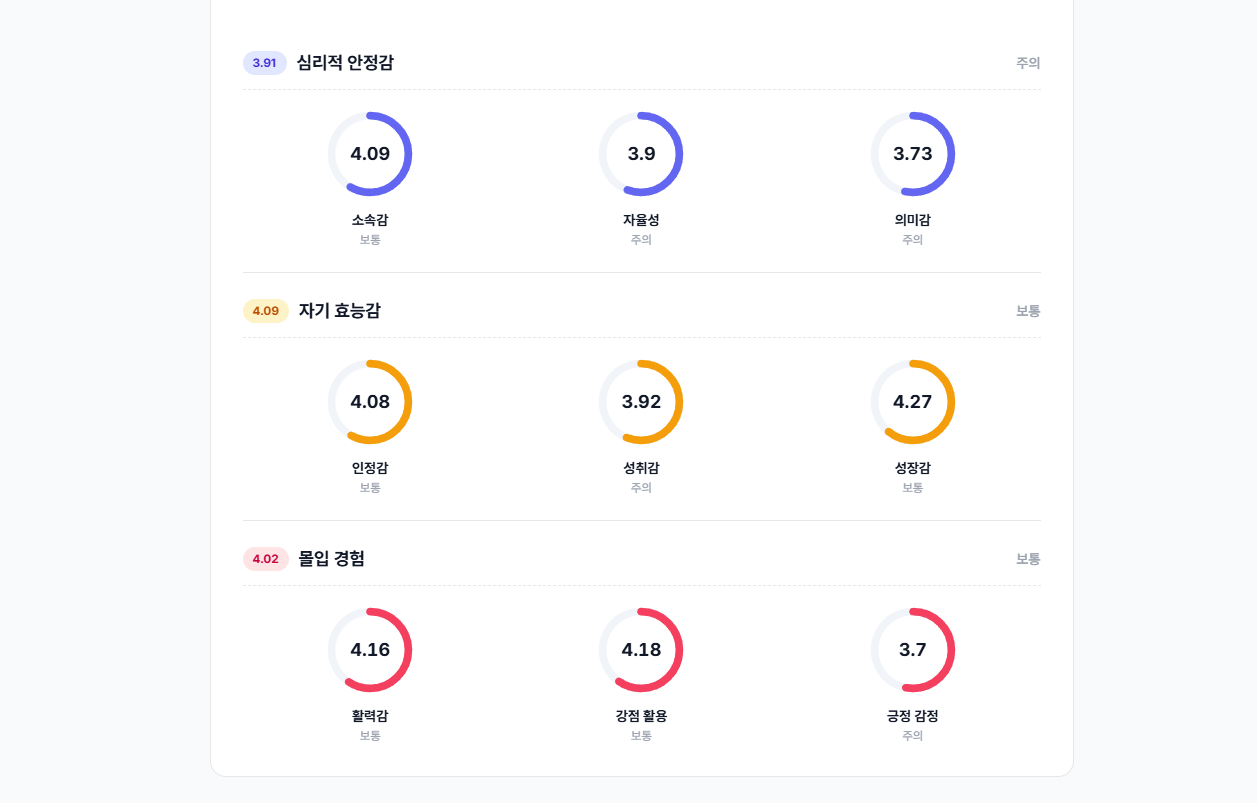This screenshot has height=803, width=1257.
Task: Click the 활력감 score ring
Action: coord(370,650)
